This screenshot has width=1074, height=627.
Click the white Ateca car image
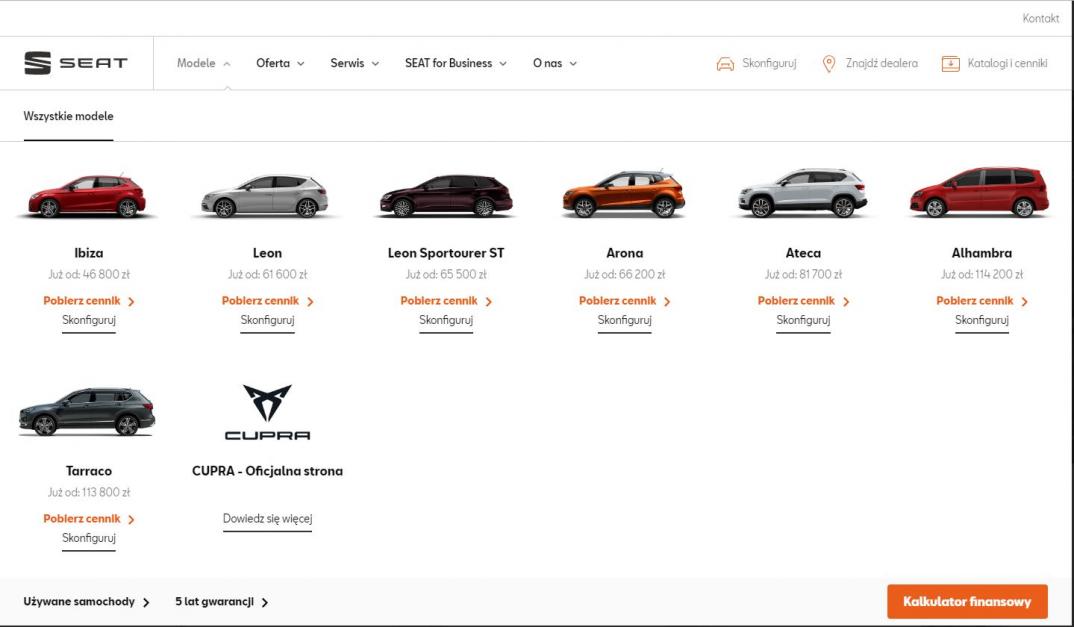pos(803,193)
